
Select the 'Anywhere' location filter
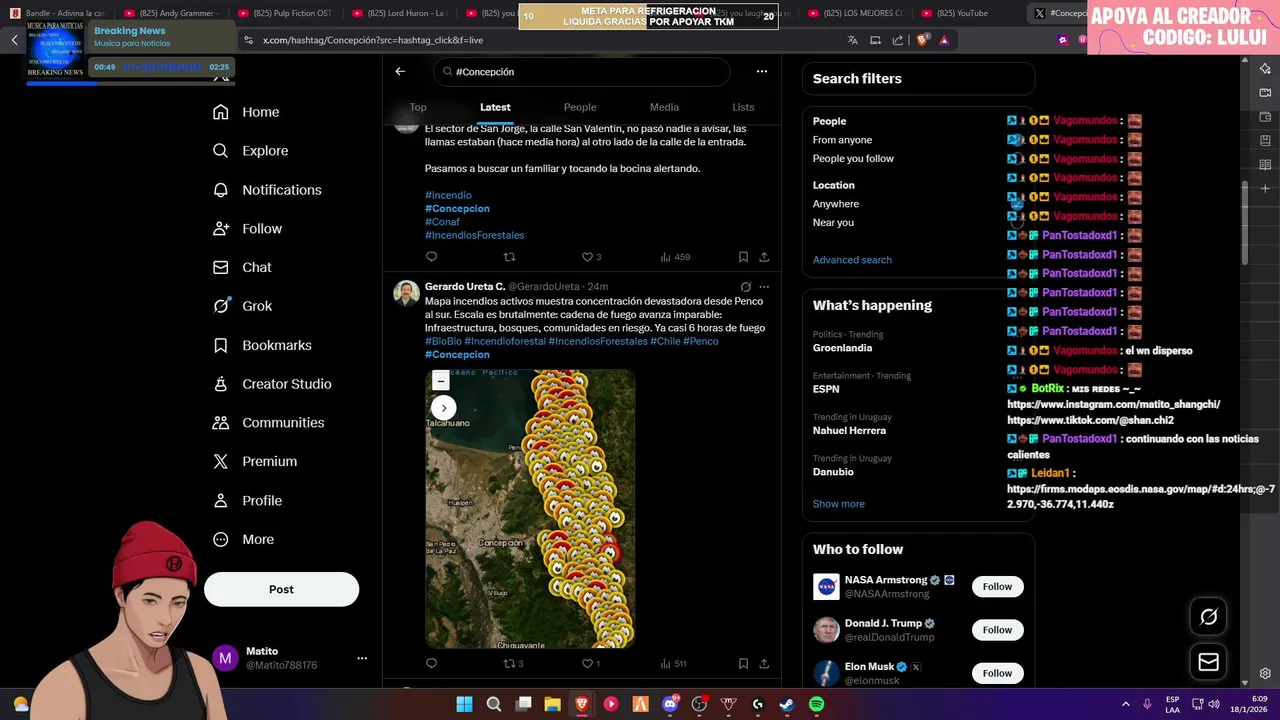coord(836,204)
